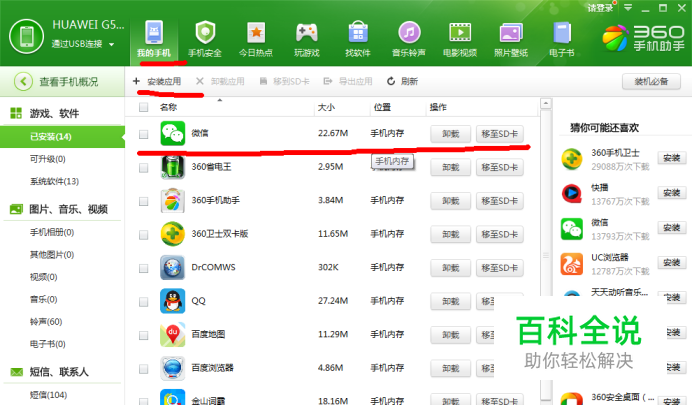The width and height of the screenshot is (692, 405).
Task: Click the HUAWEI phone device icon
Action: 26,36
